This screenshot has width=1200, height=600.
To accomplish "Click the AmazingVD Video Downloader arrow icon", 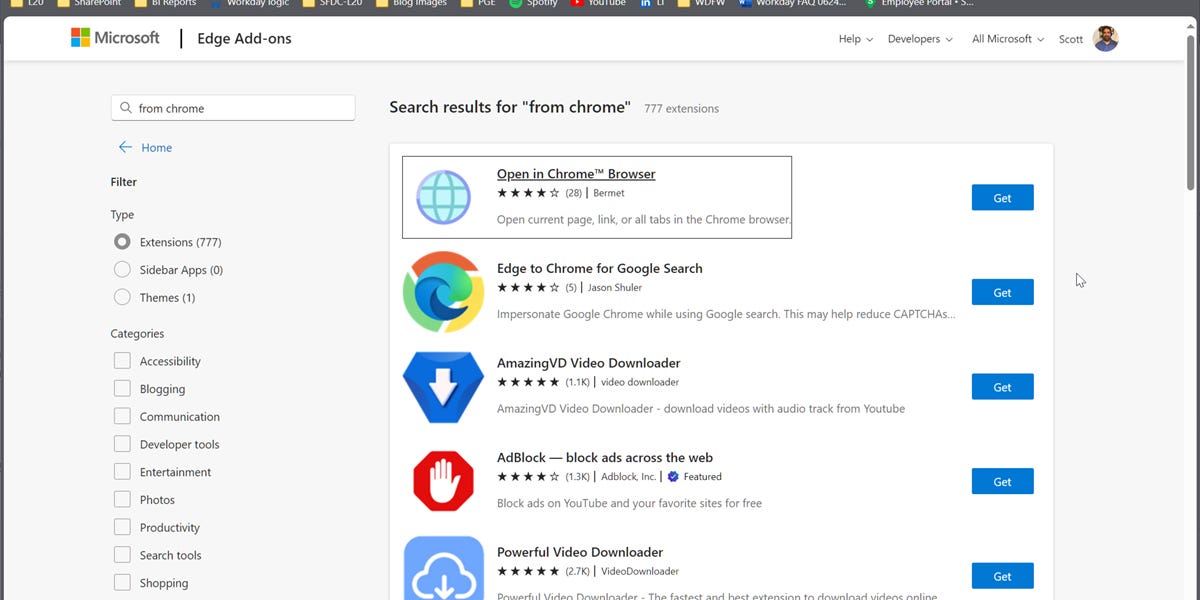I will pos(442,386).
